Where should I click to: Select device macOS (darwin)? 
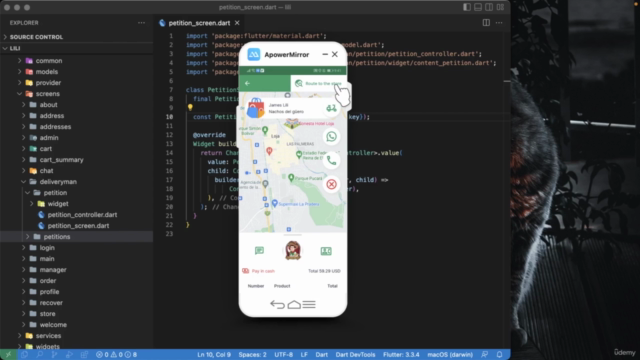point(450,355)
